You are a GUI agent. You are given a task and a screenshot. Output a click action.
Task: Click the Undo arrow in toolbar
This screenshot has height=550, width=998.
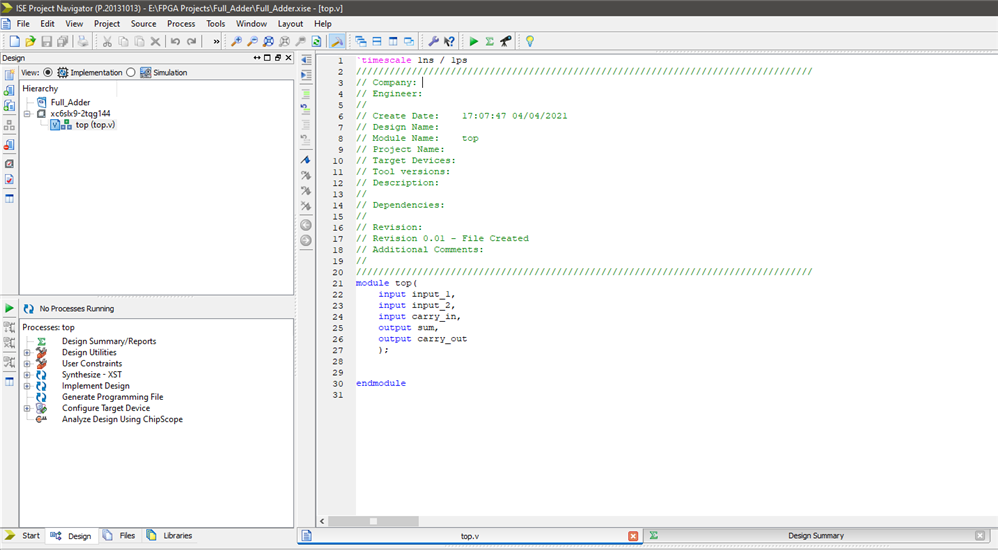(175, 41)
